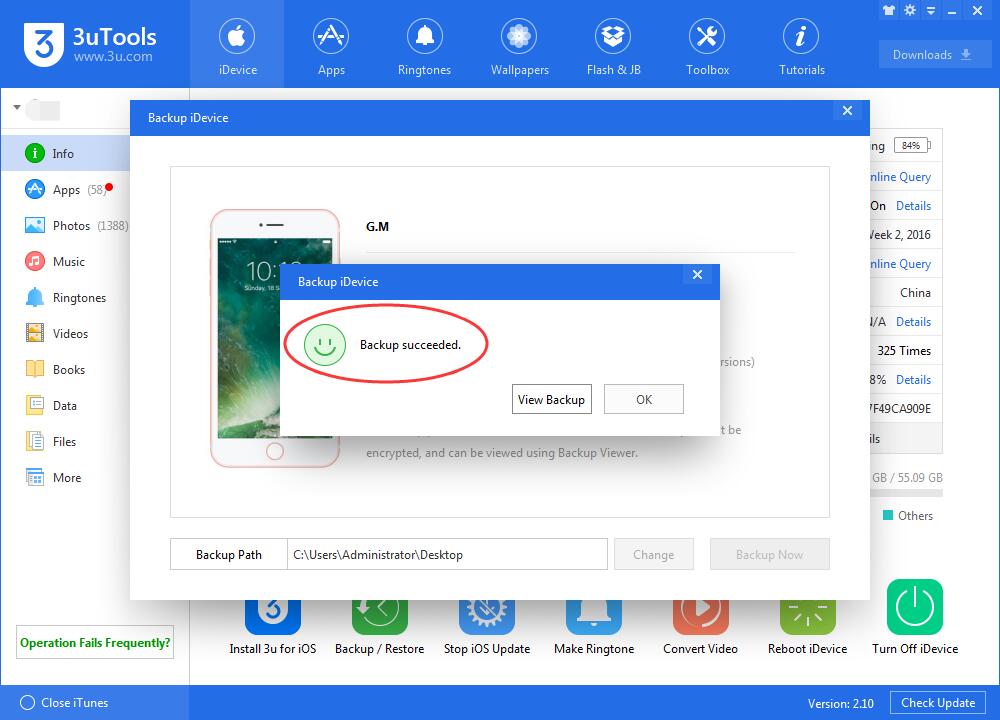Screen dimensions: 1000x720
Task: Click Operation Fails Frequently? link
Action: coord(95,642)
